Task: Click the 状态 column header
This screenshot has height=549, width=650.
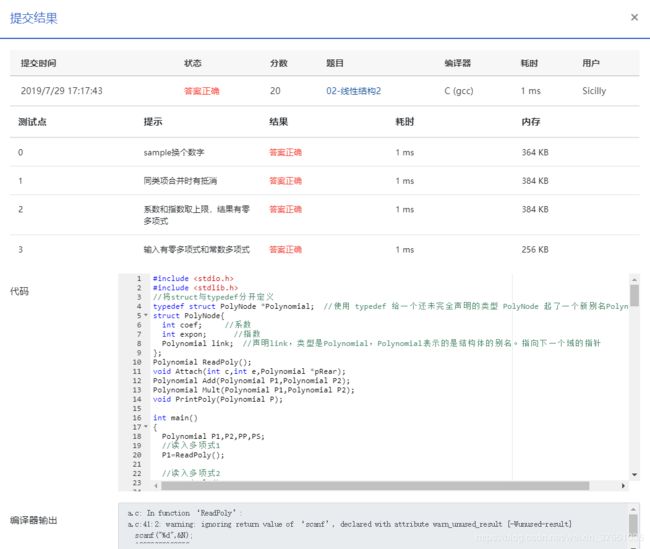Action: tap(192, 63)
